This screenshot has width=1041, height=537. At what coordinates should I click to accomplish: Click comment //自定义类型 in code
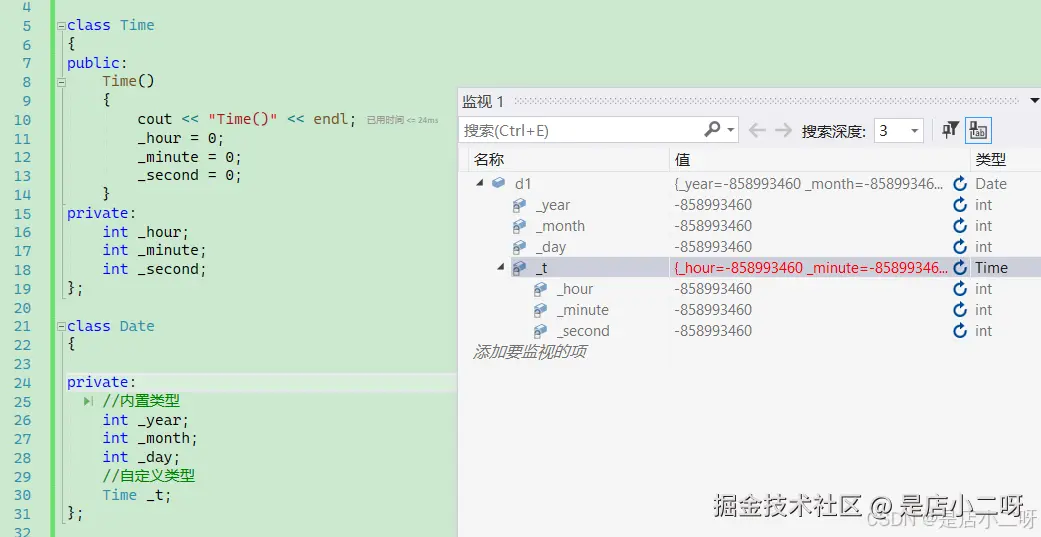coord(149,476)
